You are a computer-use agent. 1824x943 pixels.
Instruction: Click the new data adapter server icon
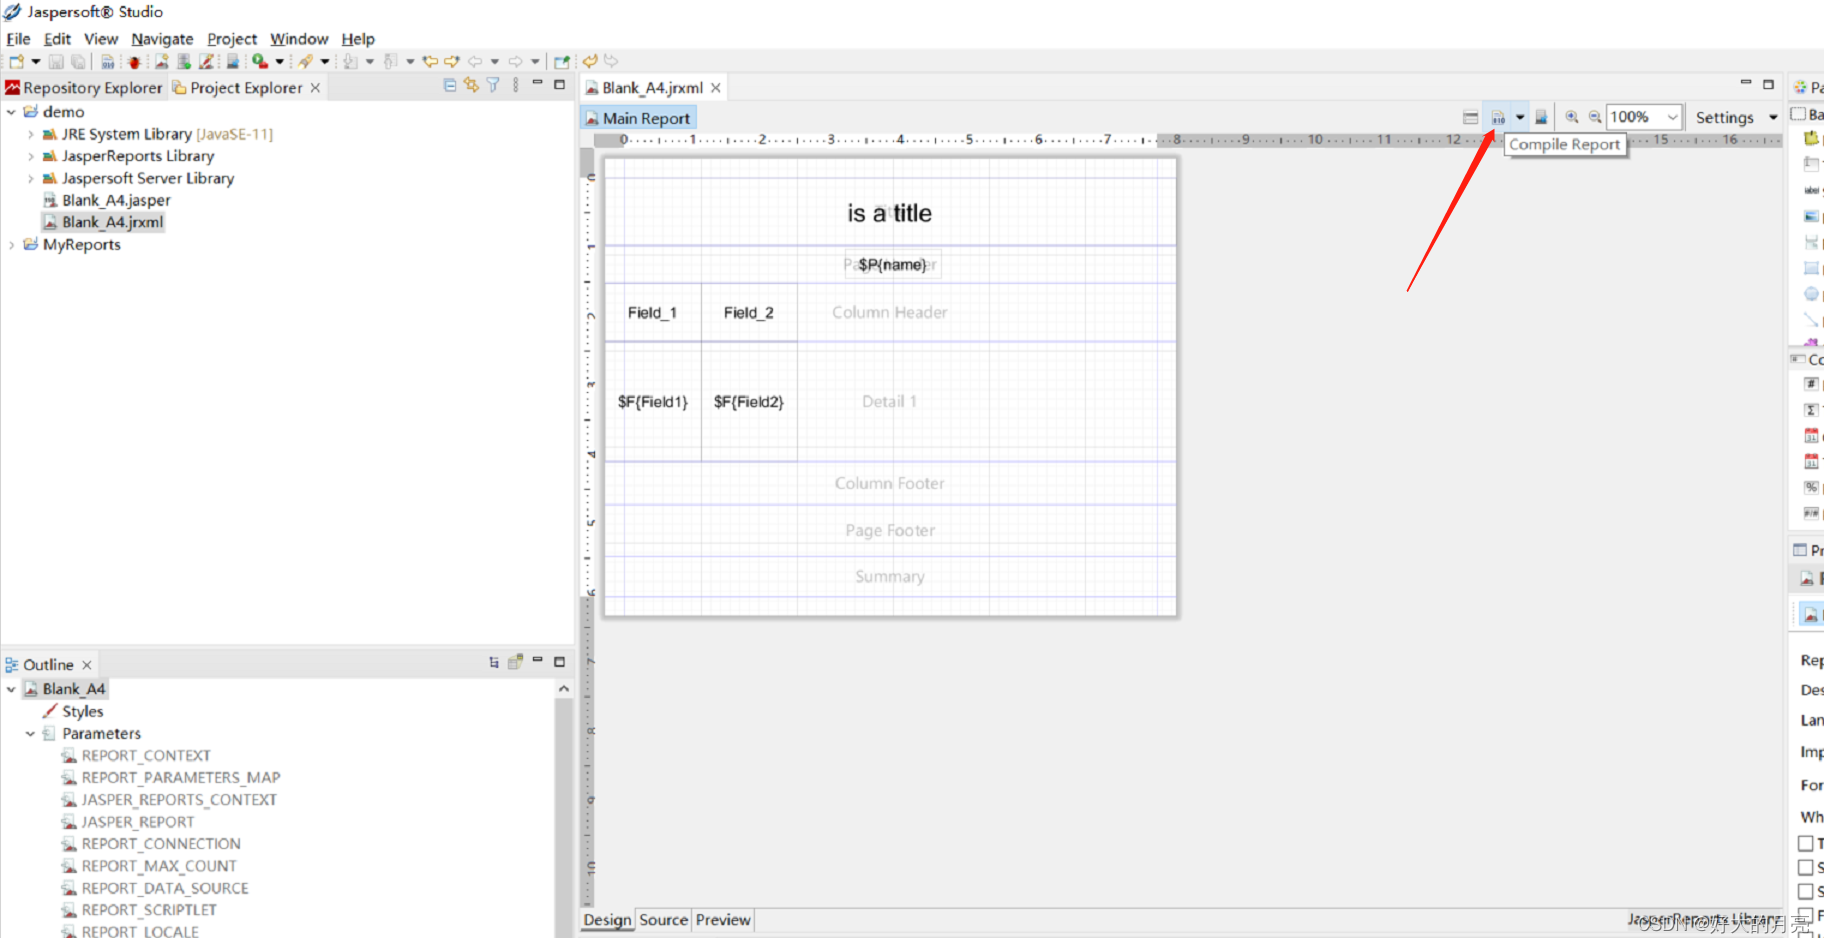pos(184,61)
